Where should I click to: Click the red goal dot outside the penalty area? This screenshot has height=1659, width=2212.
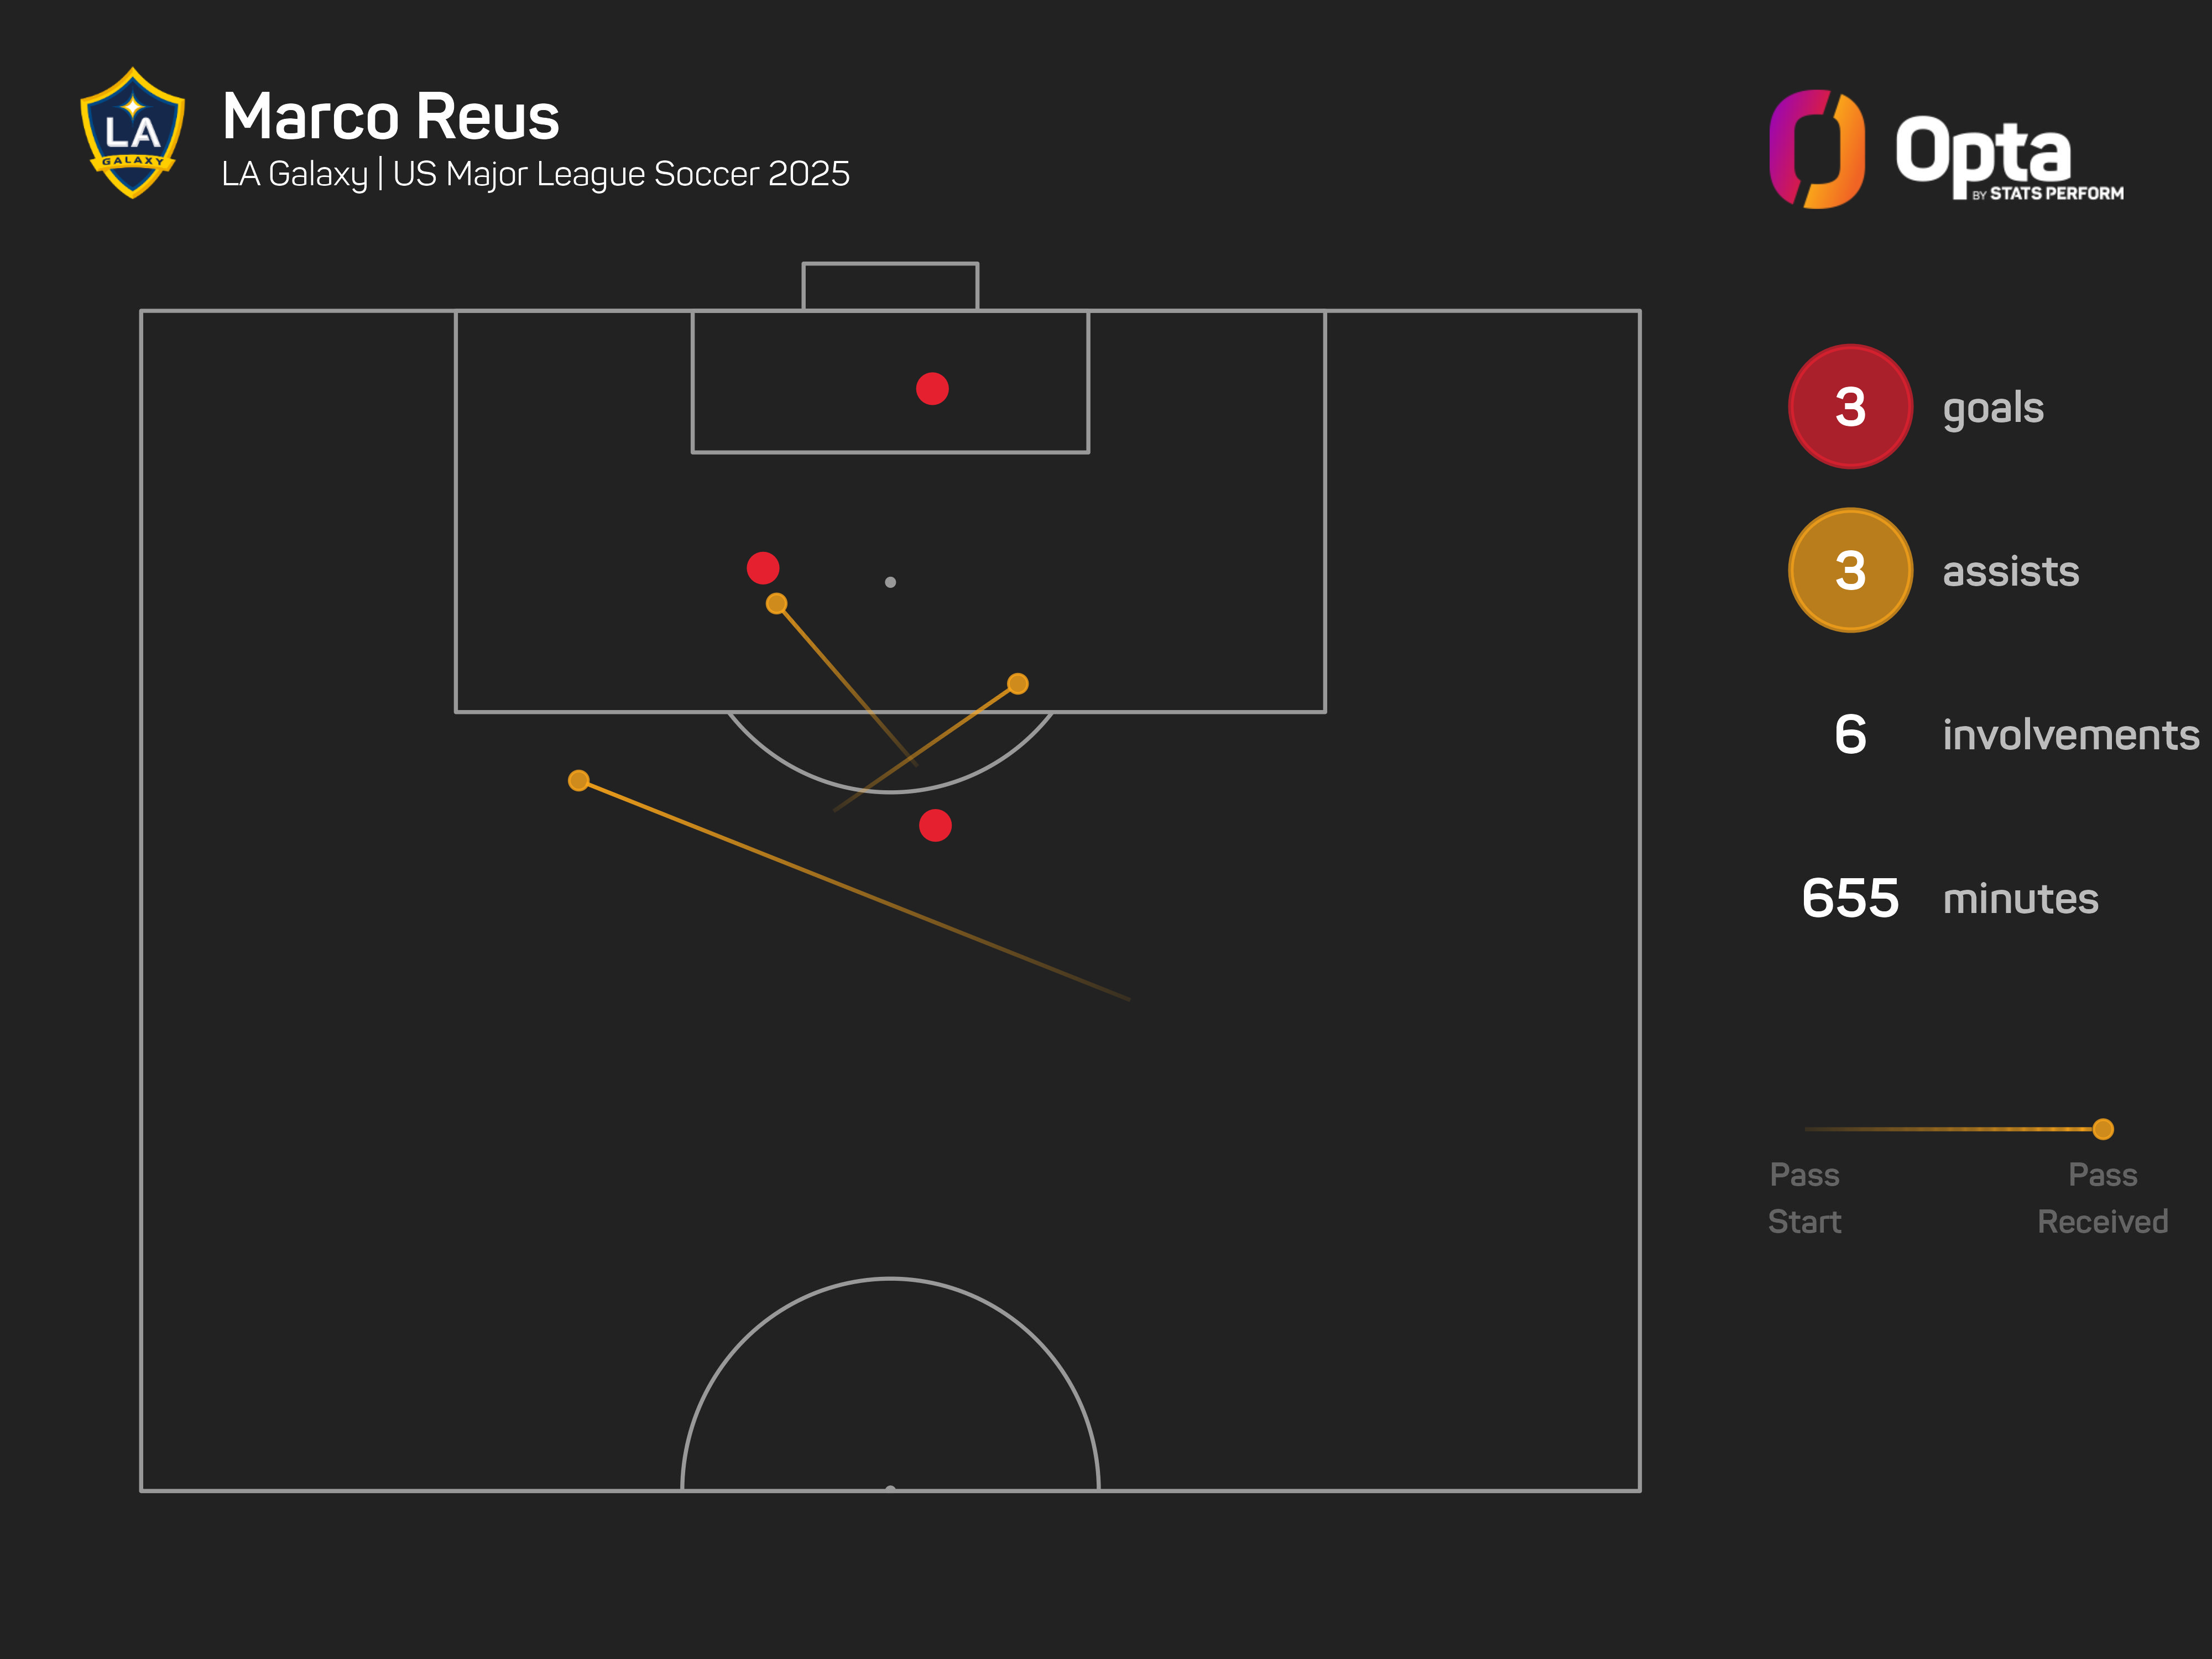pos(935,826)
